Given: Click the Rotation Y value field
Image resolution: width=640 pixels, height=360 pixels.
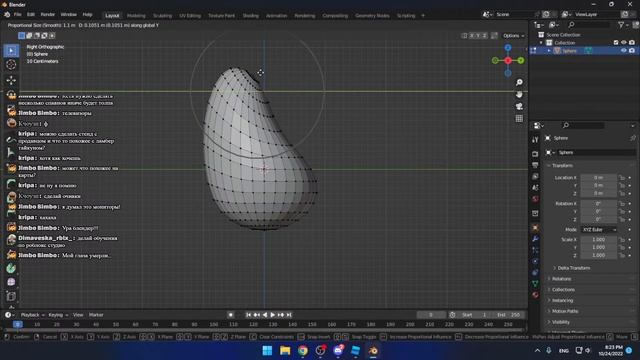Looking at the screenshot, I should (x=599, y=211).
